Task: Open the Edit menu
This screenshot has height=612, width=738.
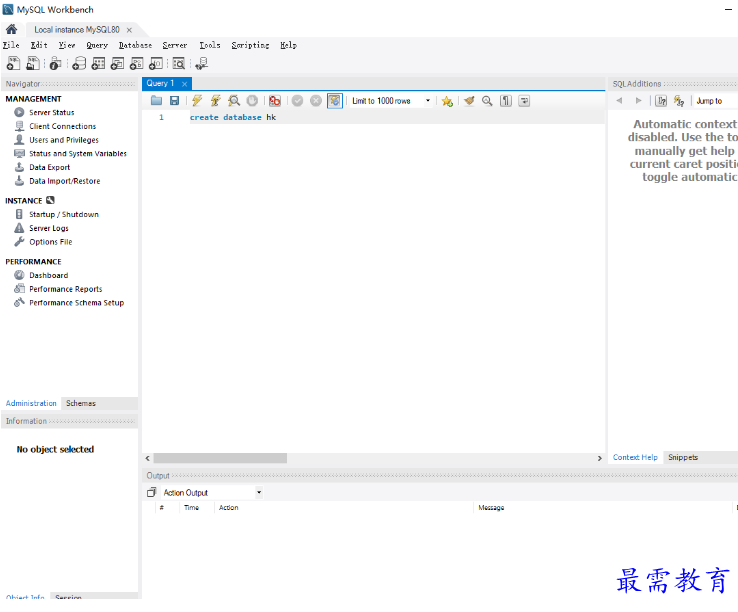Action: 39,45
